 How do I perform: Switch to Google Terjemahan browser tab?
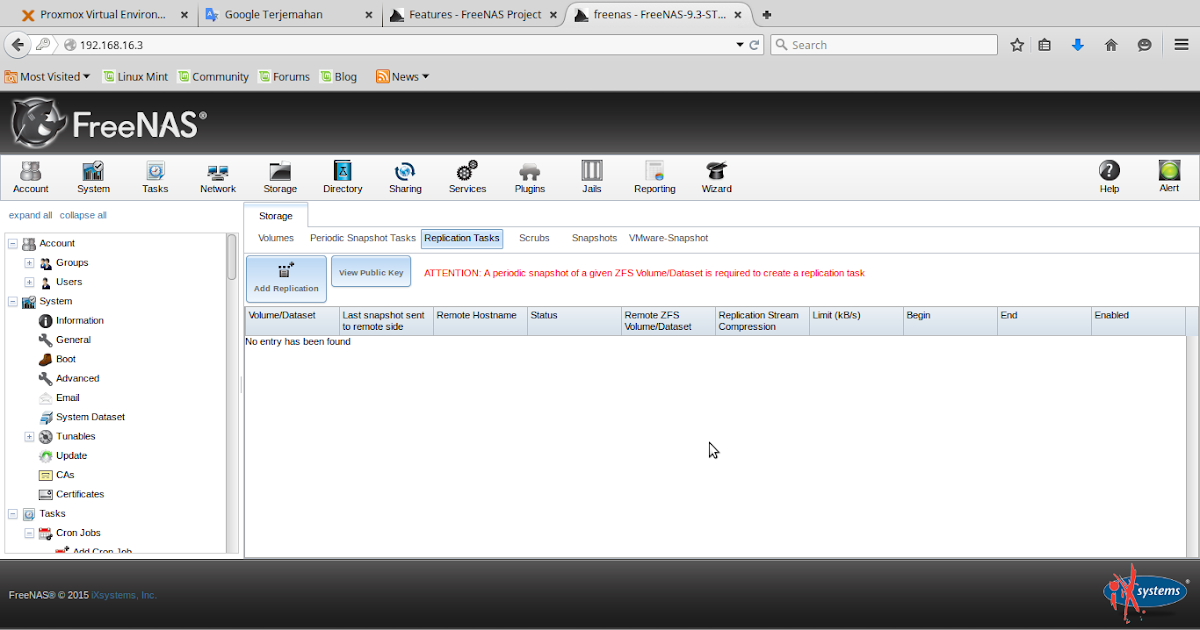(x=289, y=14)
